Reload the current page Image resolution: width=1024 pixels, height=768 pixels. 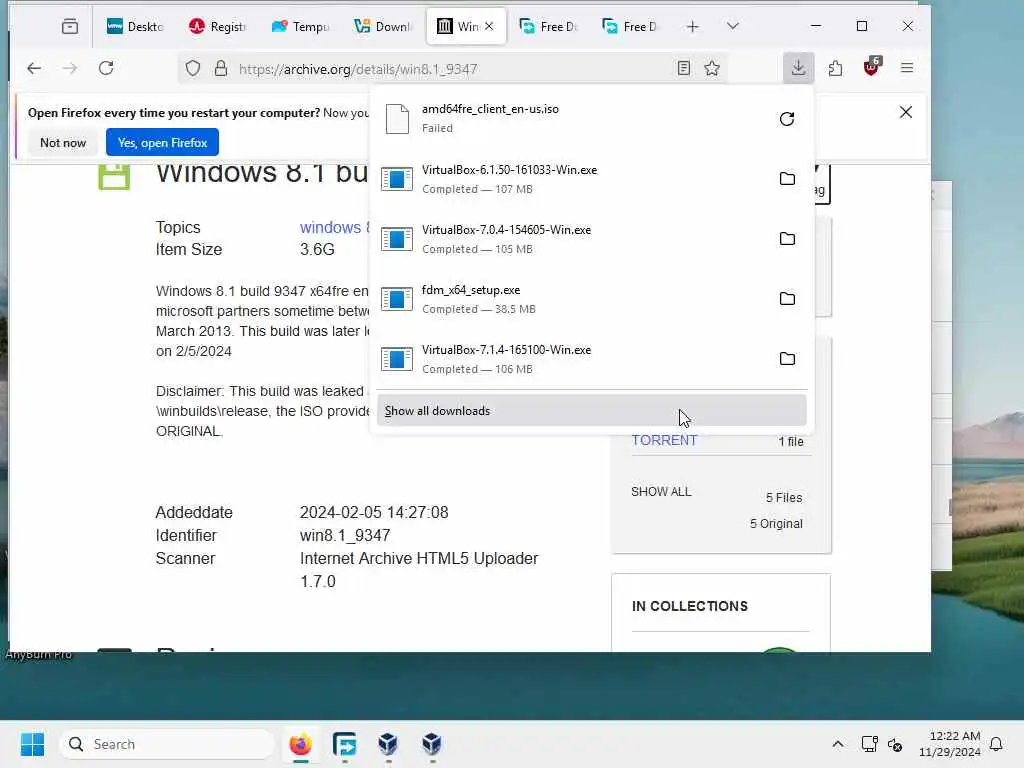106,68
